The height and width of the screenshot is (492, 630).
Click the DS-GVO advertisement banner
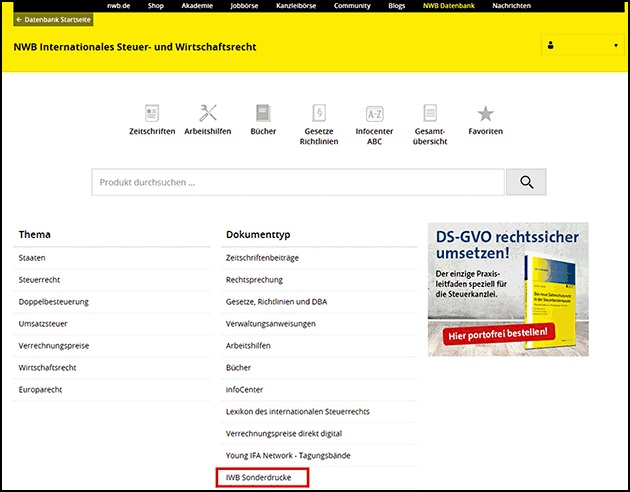pos(508,290)
